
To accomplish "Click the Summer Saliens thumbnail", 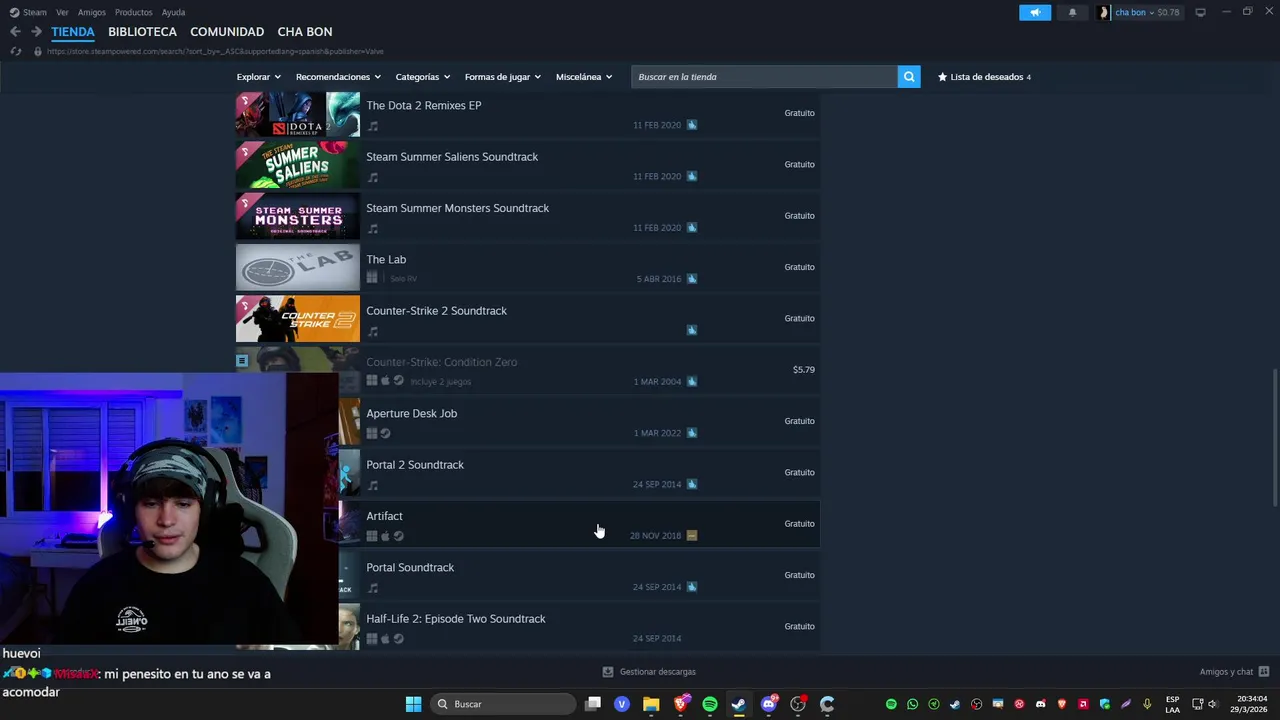I will click(x=298, y=165).
